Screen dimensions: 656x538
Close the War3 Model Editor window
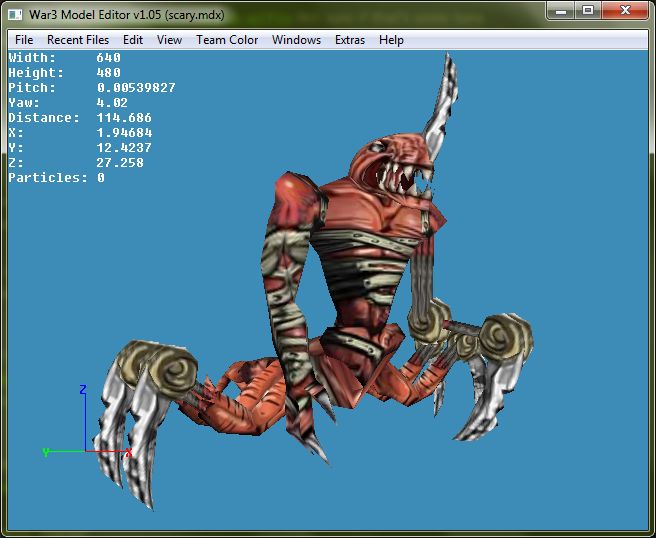625,11
